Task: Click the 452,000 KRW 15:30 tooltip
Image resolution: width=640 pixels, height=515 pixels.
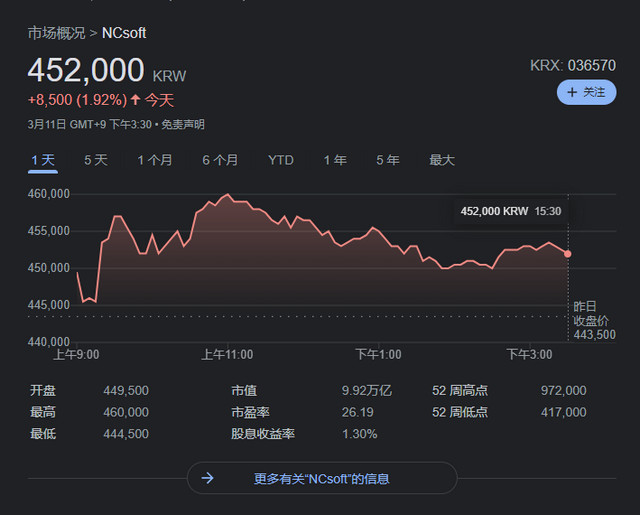Action: coord(511,211)
